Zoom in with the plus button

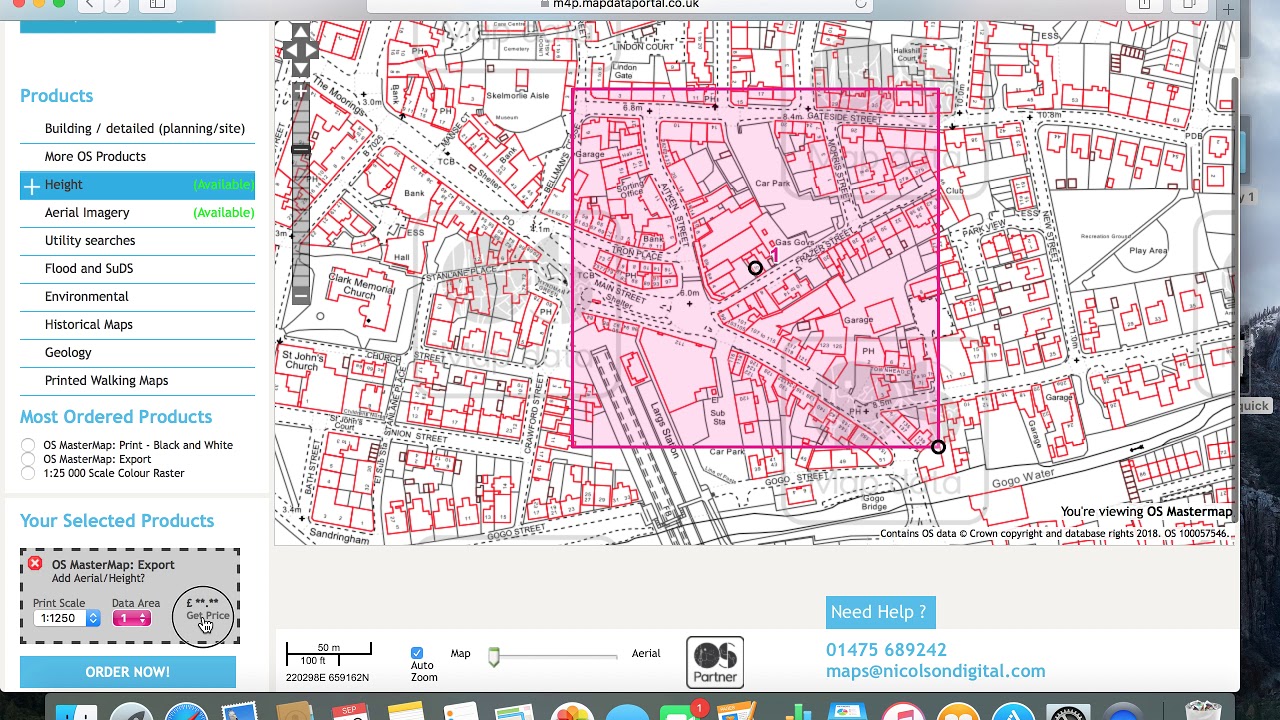click(300, 92)
